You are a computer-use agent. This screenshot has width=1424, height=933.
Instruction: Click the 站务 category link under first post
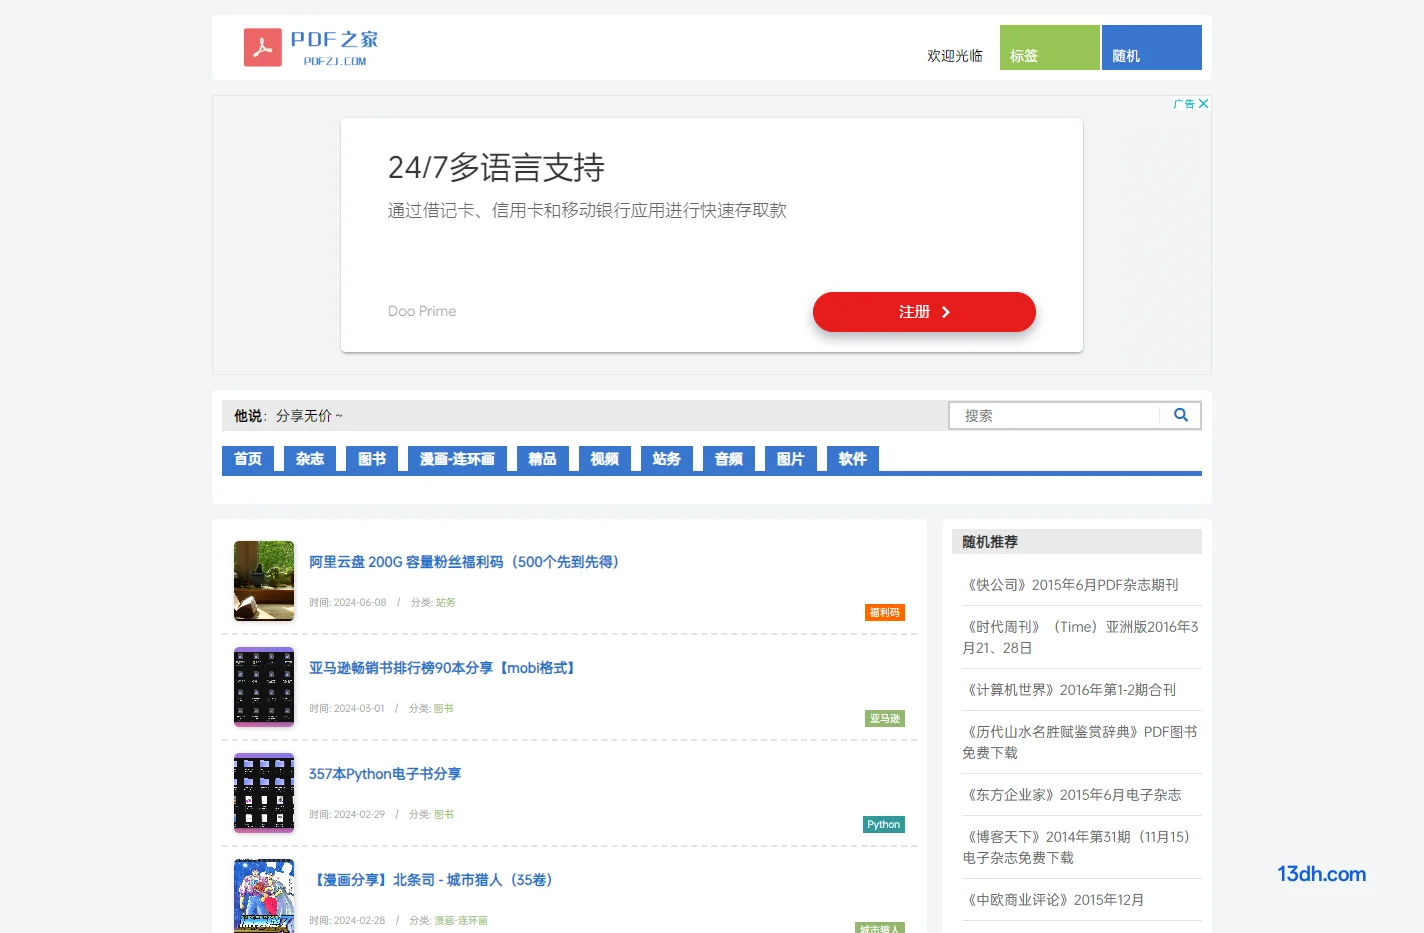click(446, 602)
